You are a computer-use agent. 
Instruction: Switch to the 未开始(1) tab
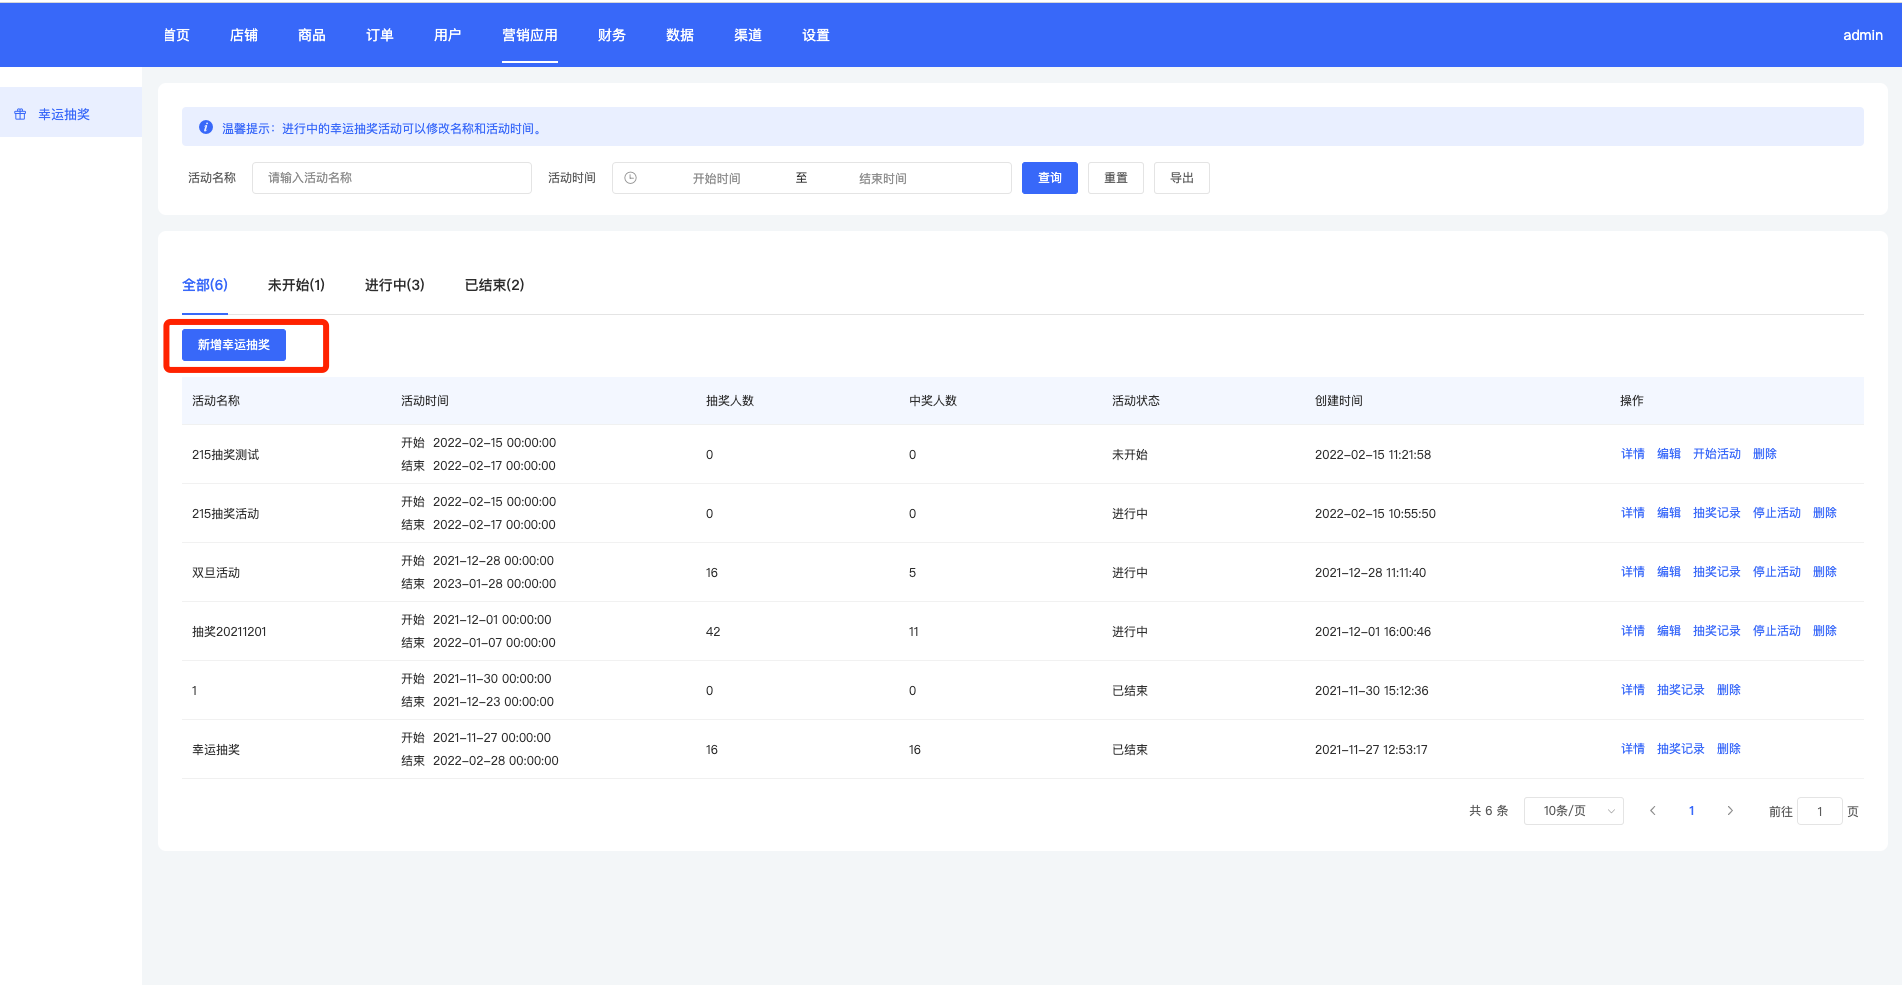[x=296, y=285]
